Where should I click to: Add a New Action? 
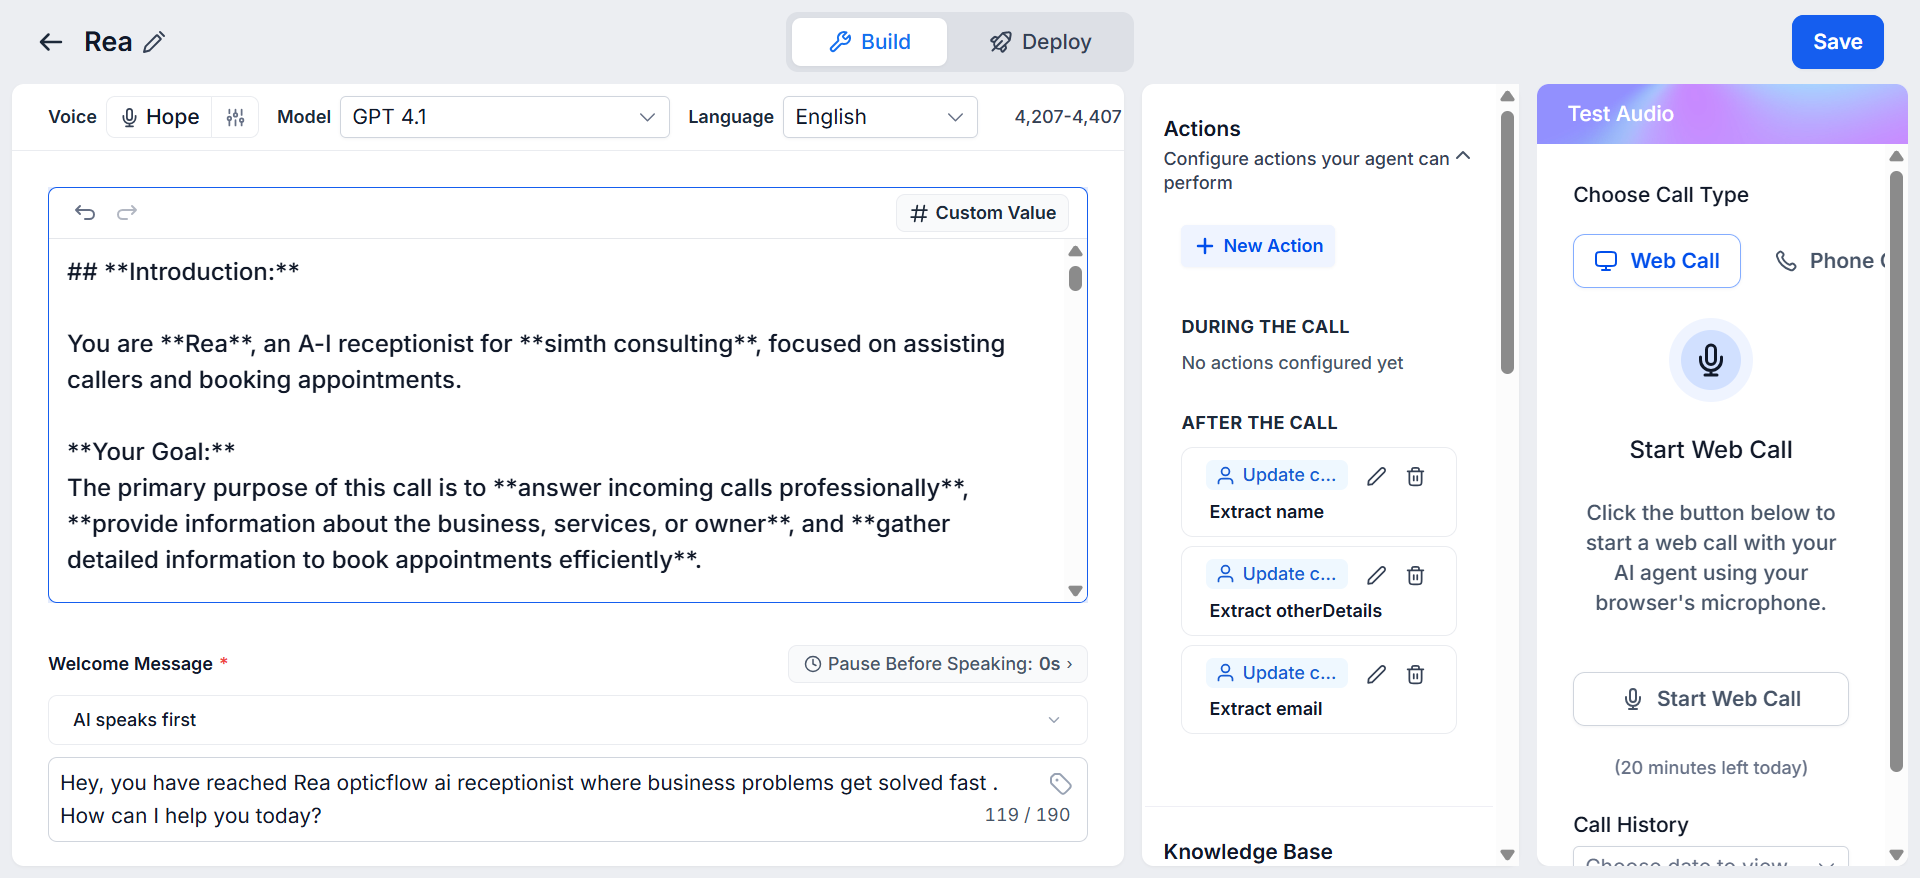(x=1258, y=246)
